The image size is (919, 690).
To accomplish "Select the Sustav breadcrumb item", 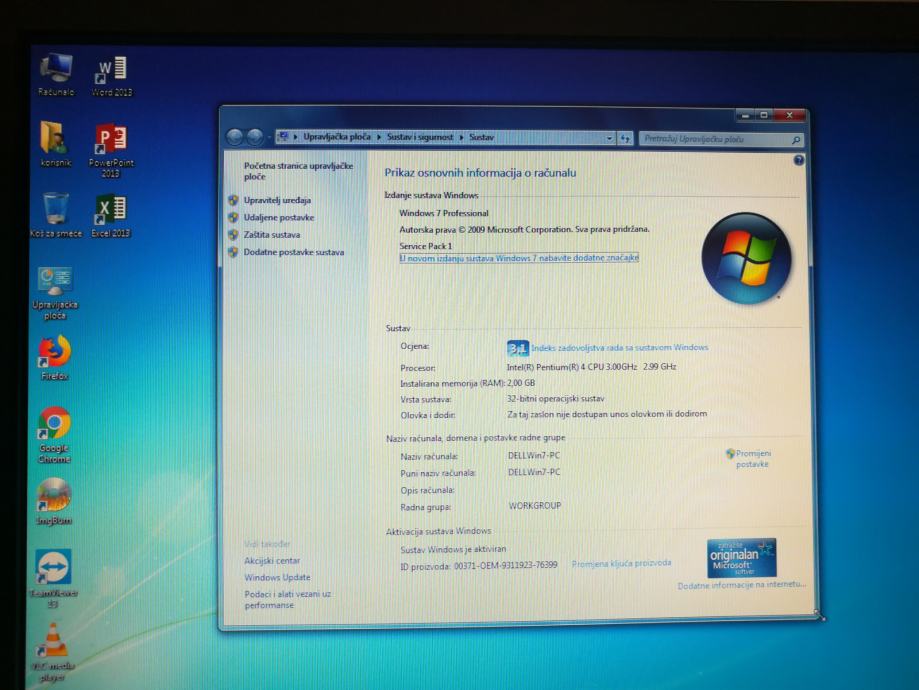I will pos(481,137).
